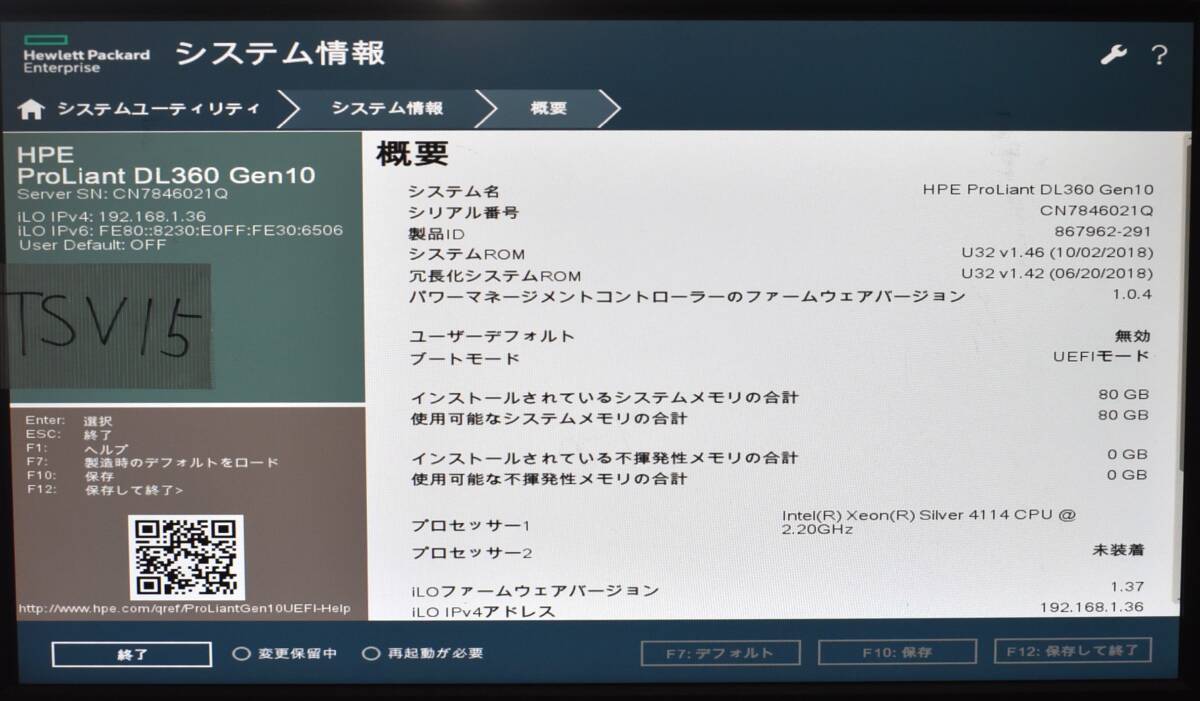The height and width of the screenshot is (701, 1200).
Task: Click the iLO IPv4: 192.168.1.36 sidebar line
Action: point(111,216)
